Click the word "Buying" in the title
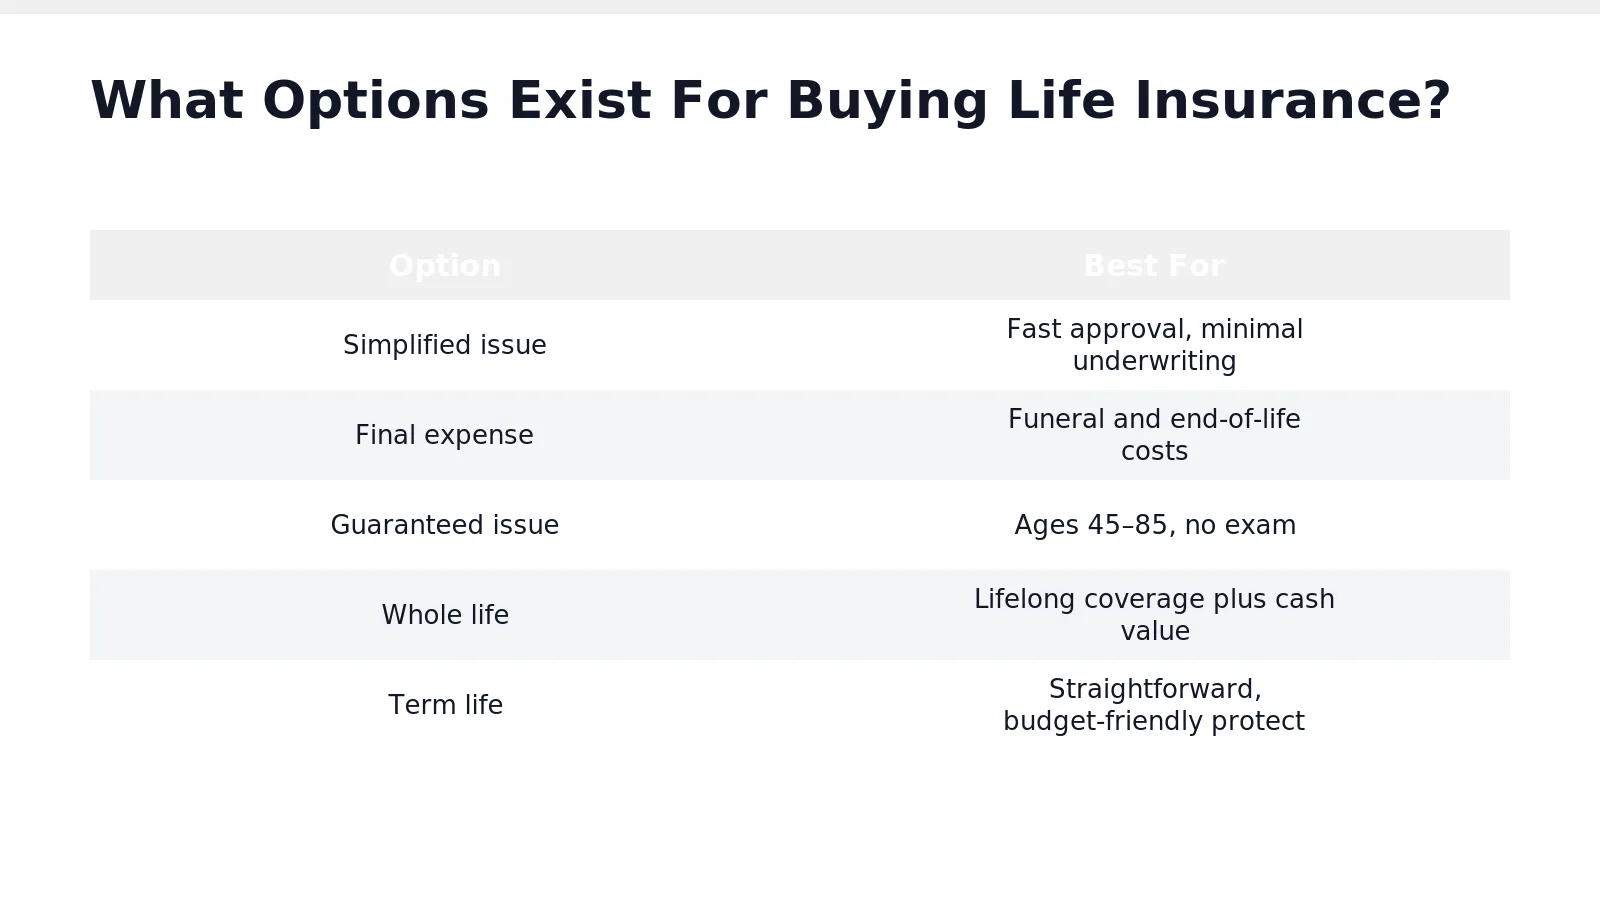The width and height of the screenshot is (1600, 900). [x=887, y=101]
